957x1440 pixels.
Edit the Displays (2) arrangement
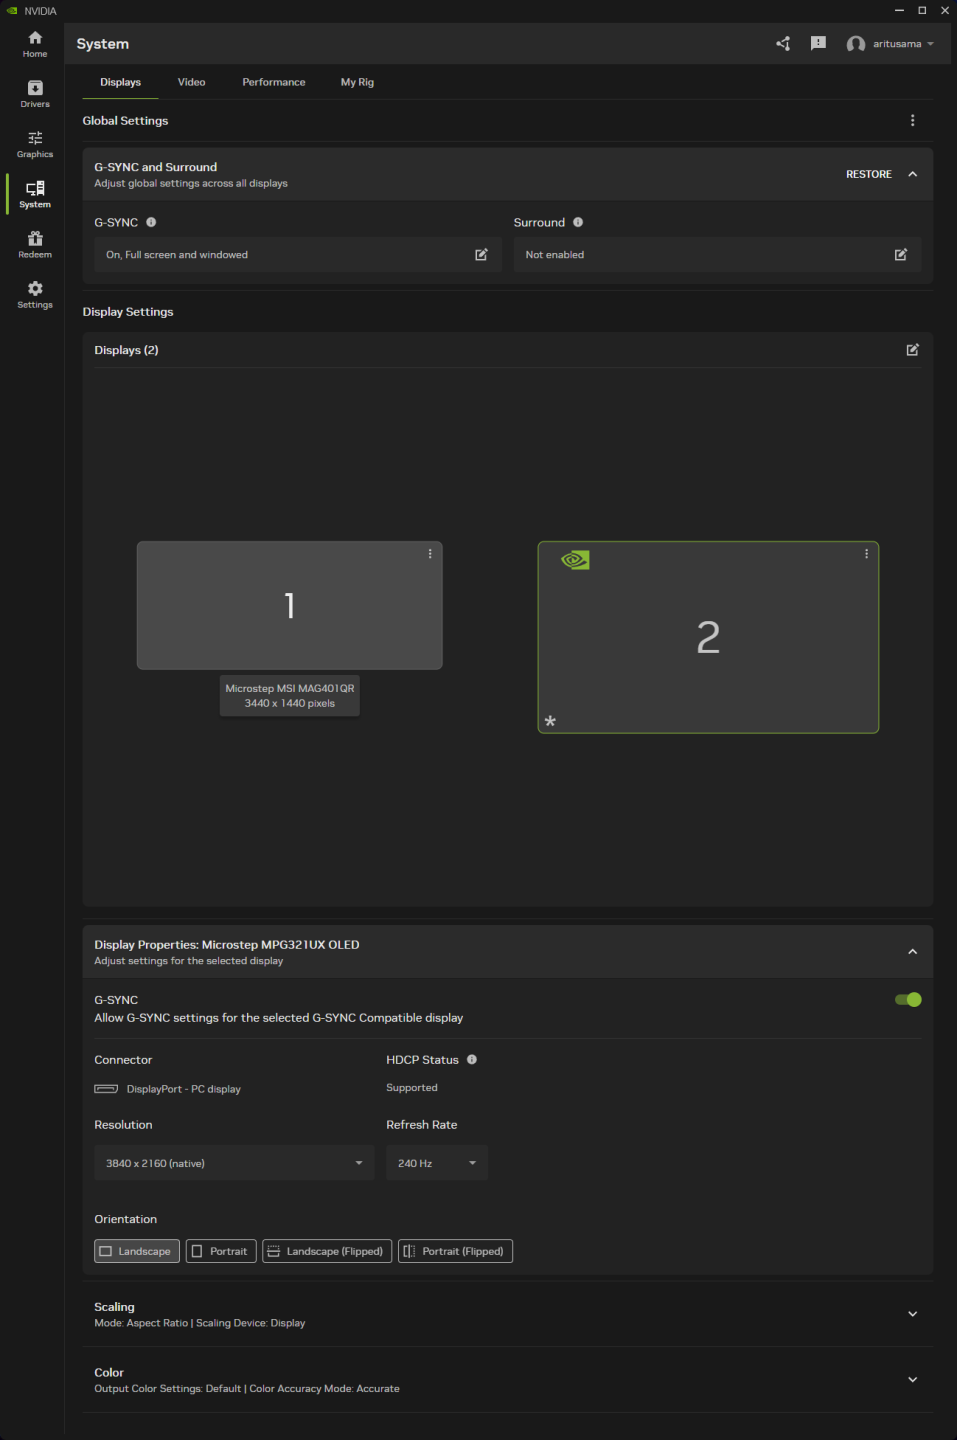click(912, 350)
